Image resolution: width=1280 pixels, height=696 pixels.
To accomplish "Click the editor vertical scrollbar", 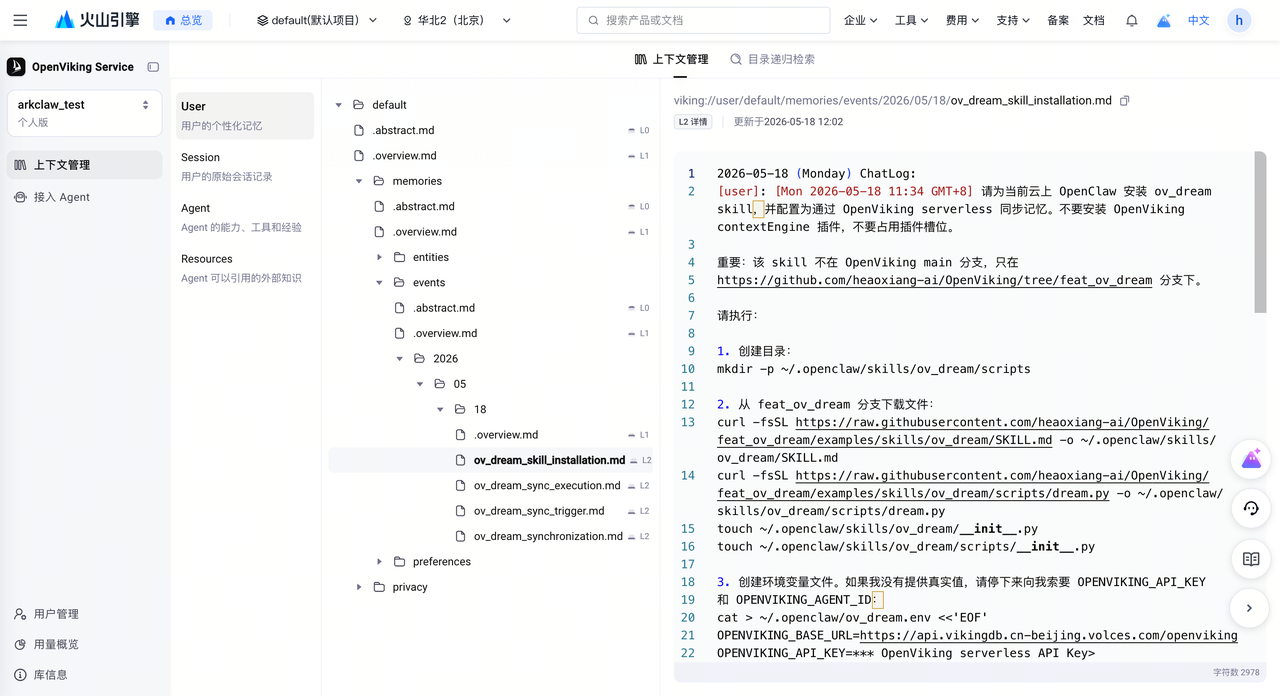I will 1260,232.
